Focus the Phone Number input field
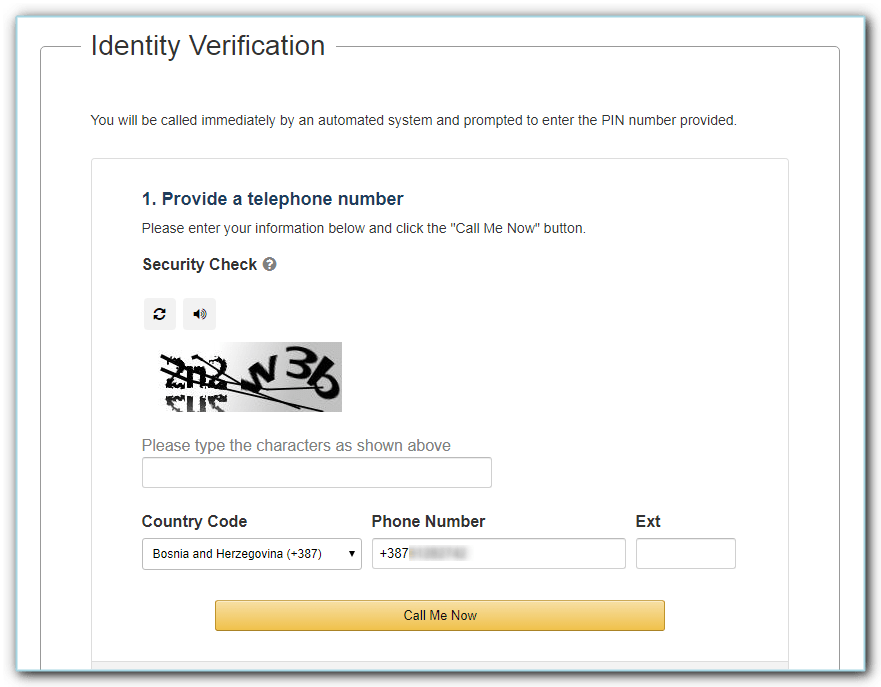881x687 pixels. (499, 553)
